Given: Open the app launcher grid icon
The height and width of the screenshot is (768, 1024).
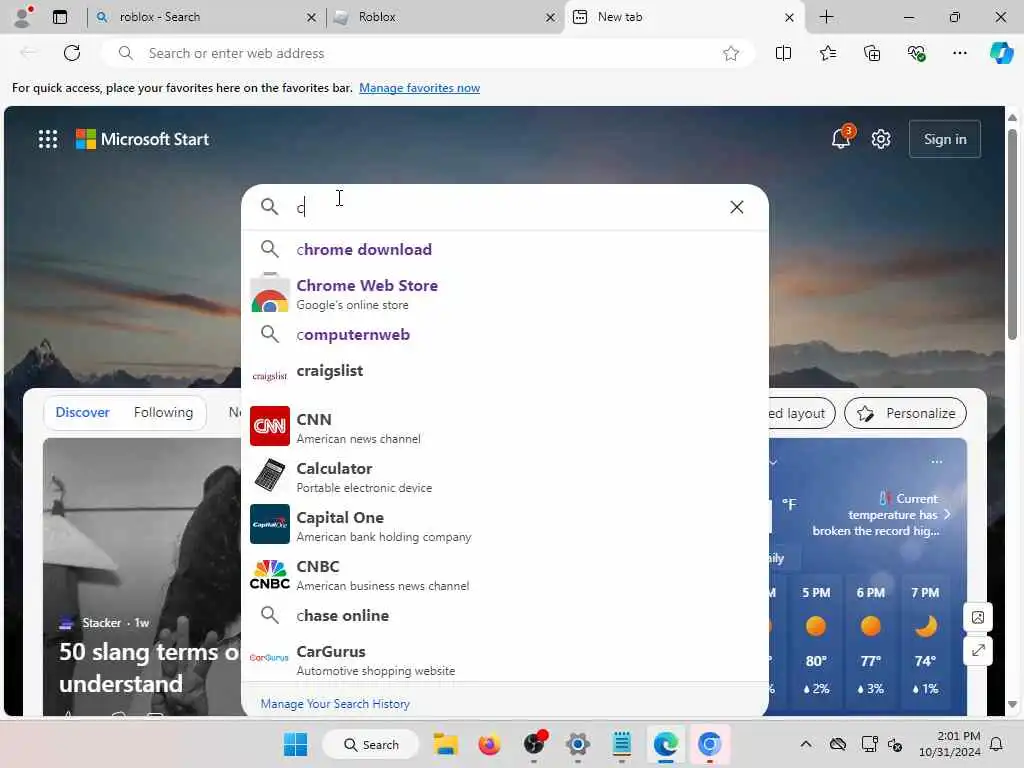Looking at the screenshot, I should click(x=48, y=139).
